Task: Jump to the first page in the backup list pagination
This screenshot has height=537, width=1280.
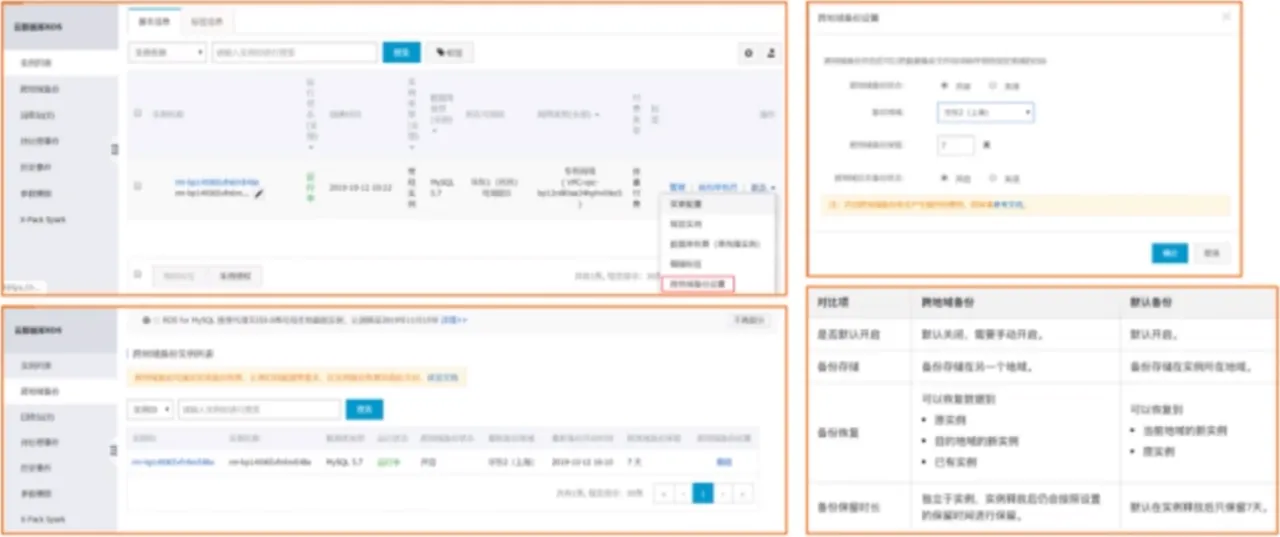Action: [x=663, y=493]
